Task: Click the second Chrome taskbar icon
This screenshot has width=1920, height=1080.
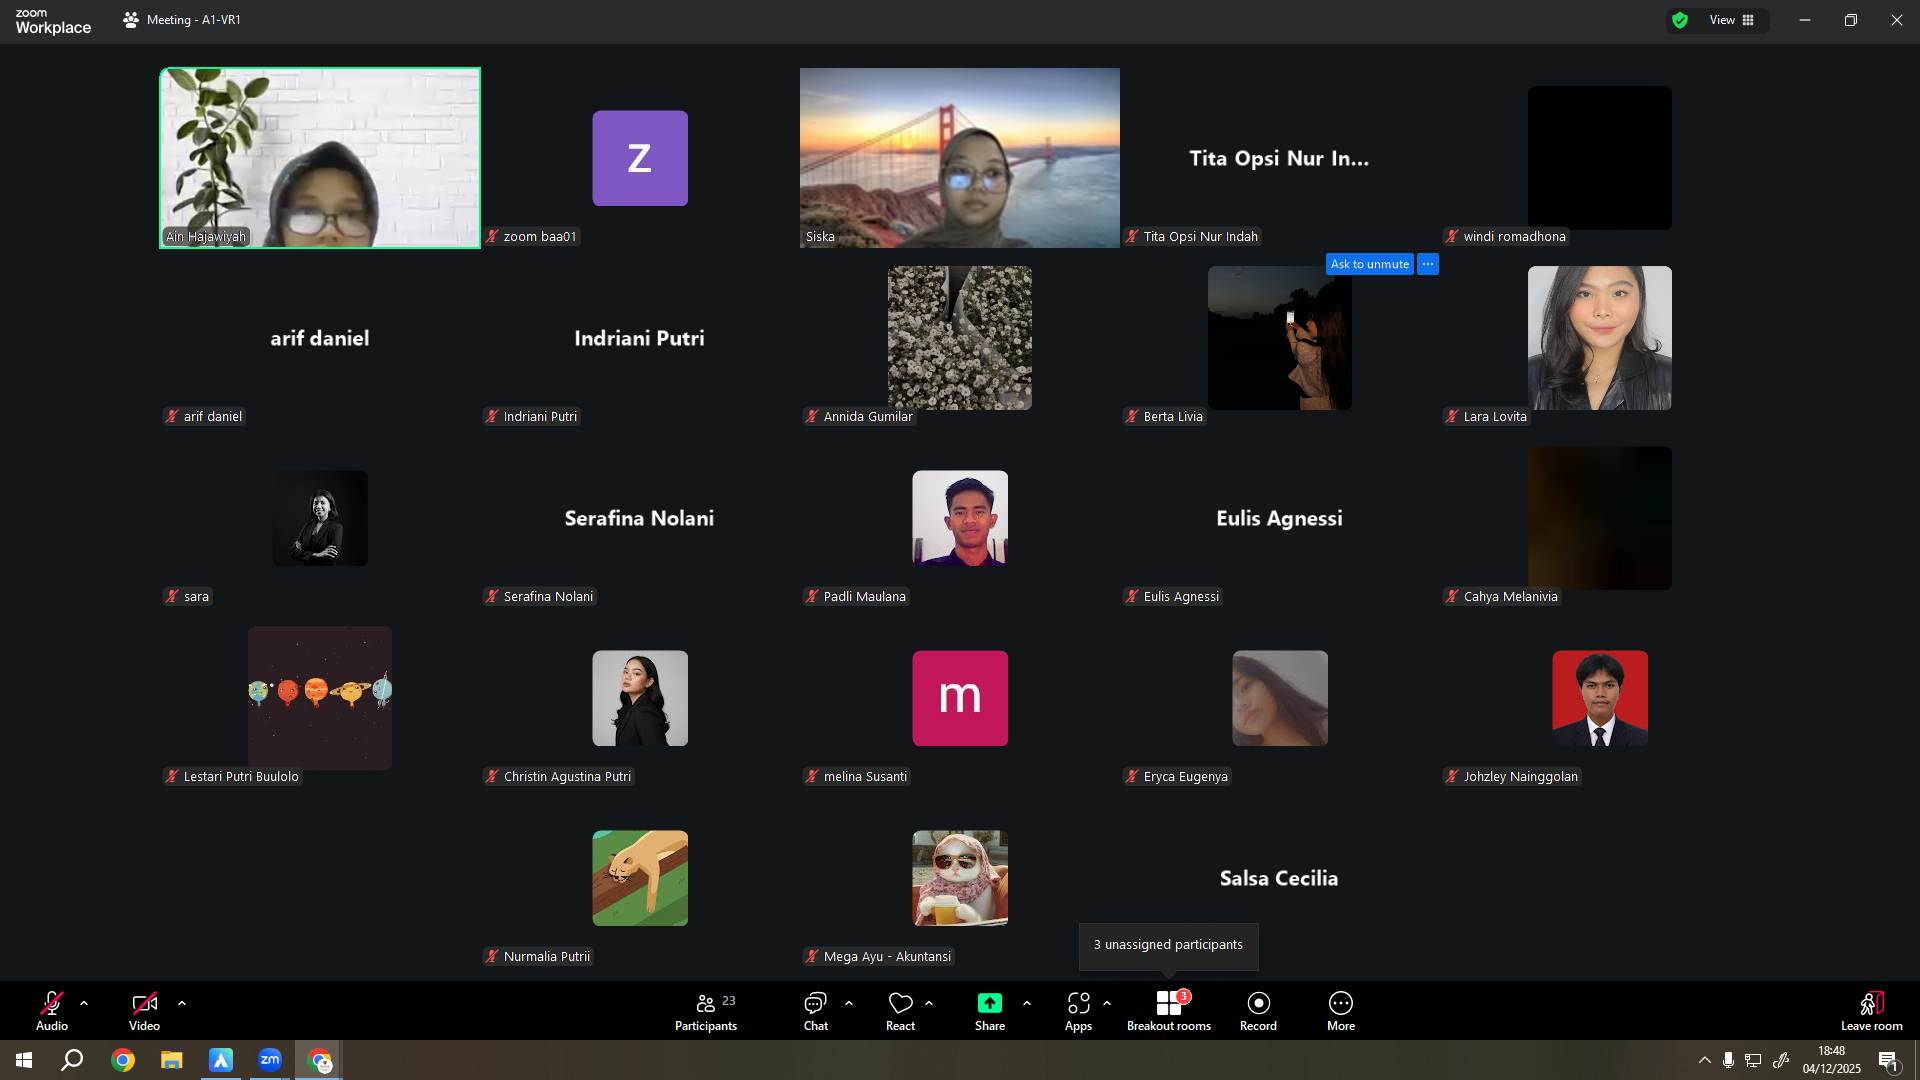Action: coord(319,1060)
